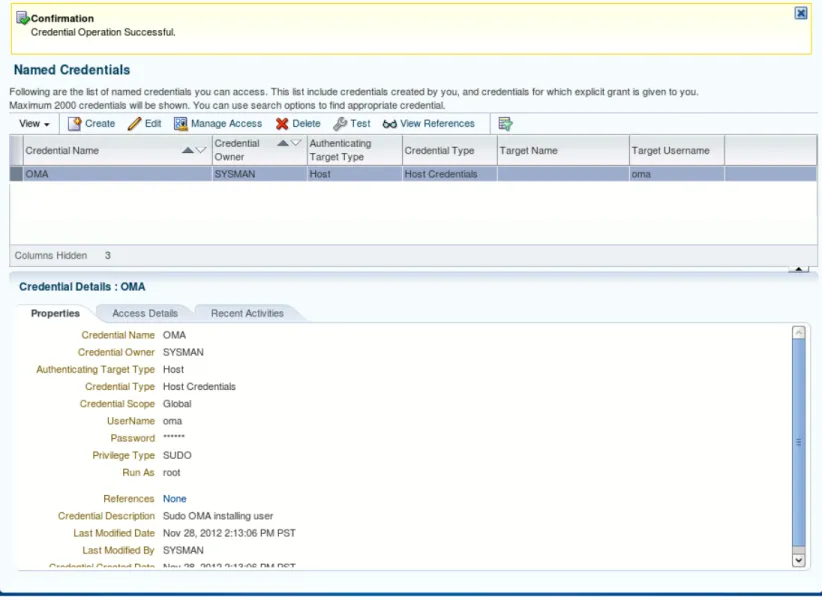
Task: Click the None references link
Action: (x=175, y=499)
